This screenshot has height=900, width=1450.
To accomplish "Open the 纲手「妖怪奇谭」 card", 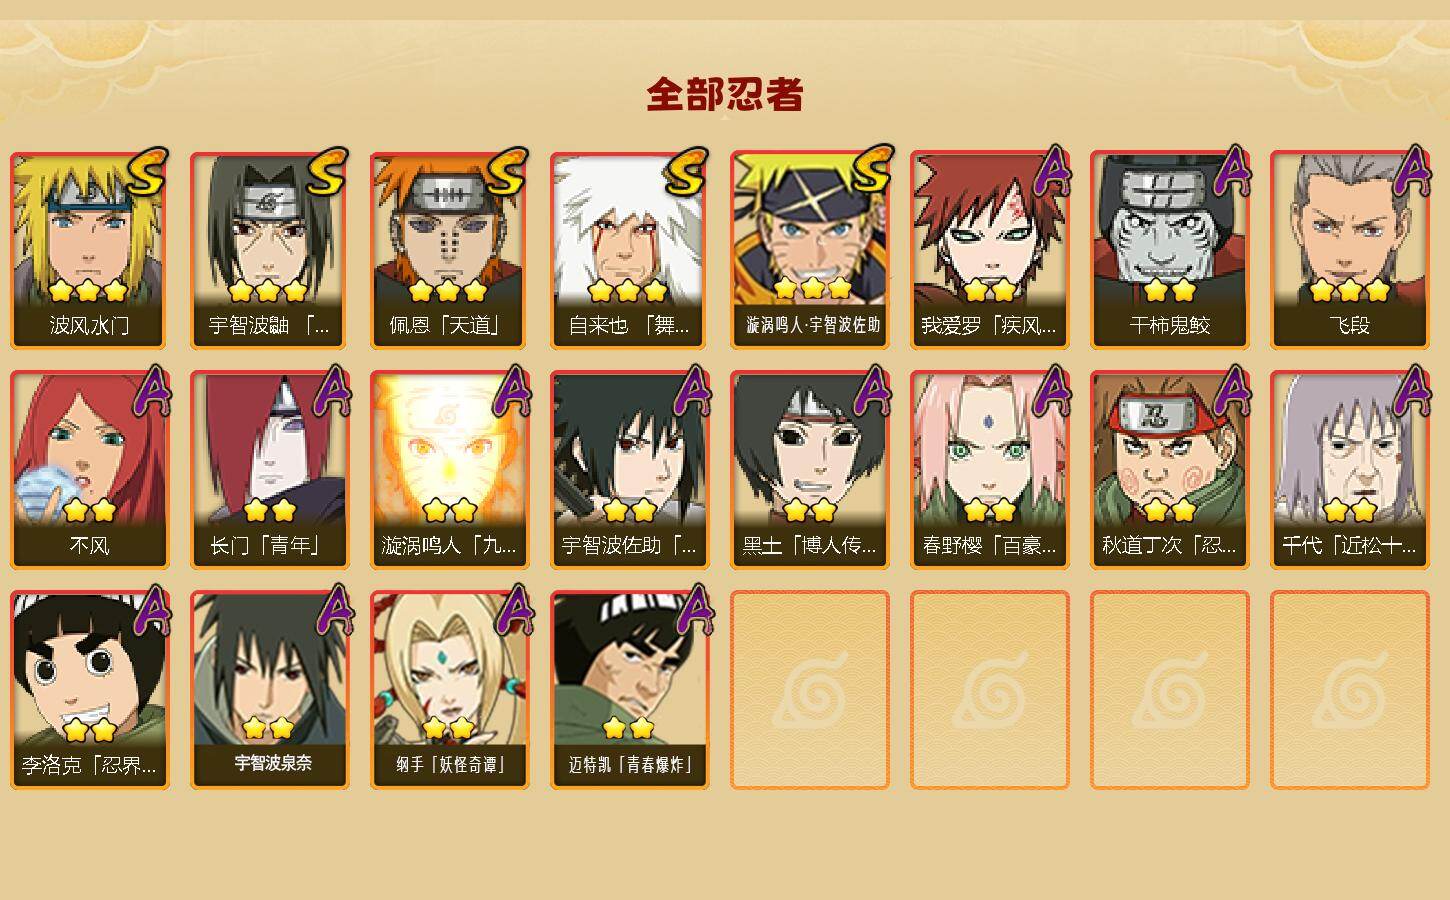I will click(x=450, y=690).
